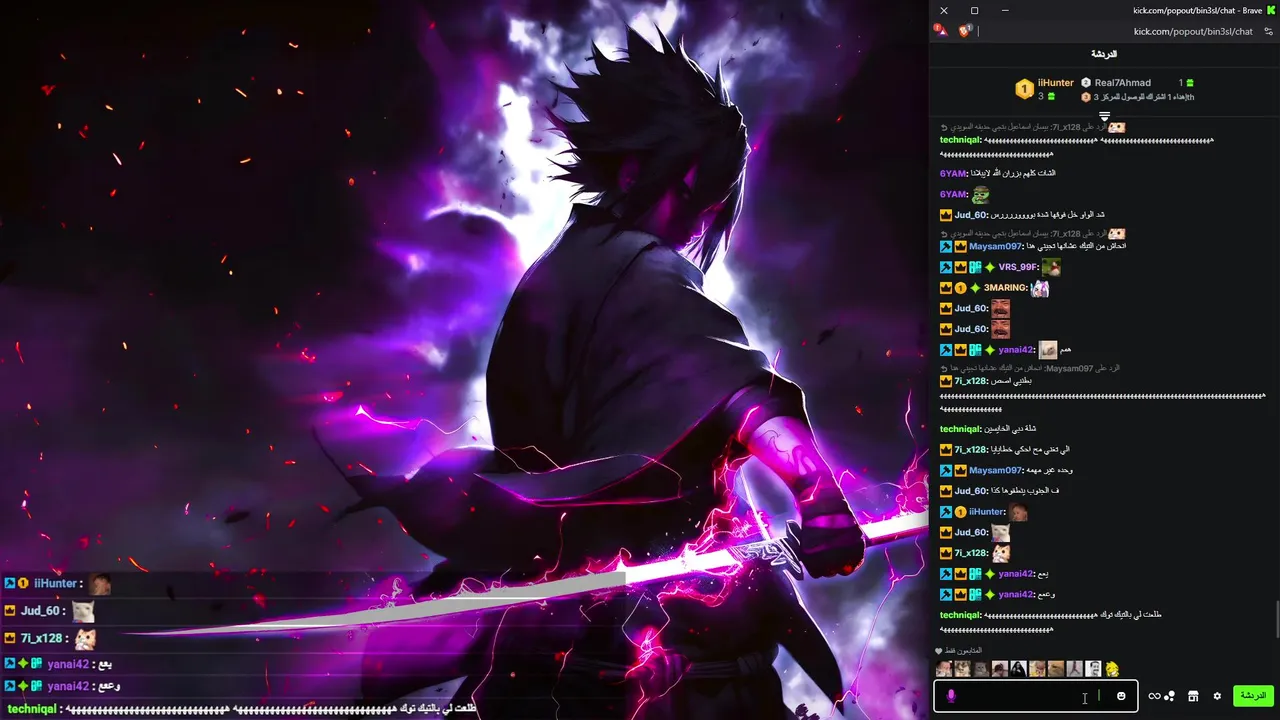Click the emote in VRS_99F message
Screen dimensions: 1280x720
1051,267
